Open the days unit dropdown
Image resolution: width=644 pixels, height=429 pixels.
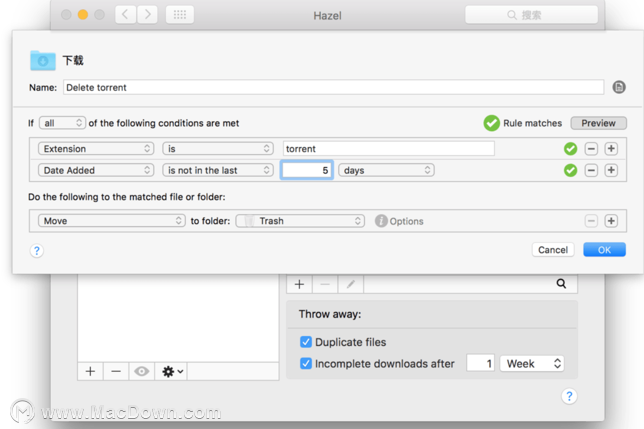click(x=386, y=170)
